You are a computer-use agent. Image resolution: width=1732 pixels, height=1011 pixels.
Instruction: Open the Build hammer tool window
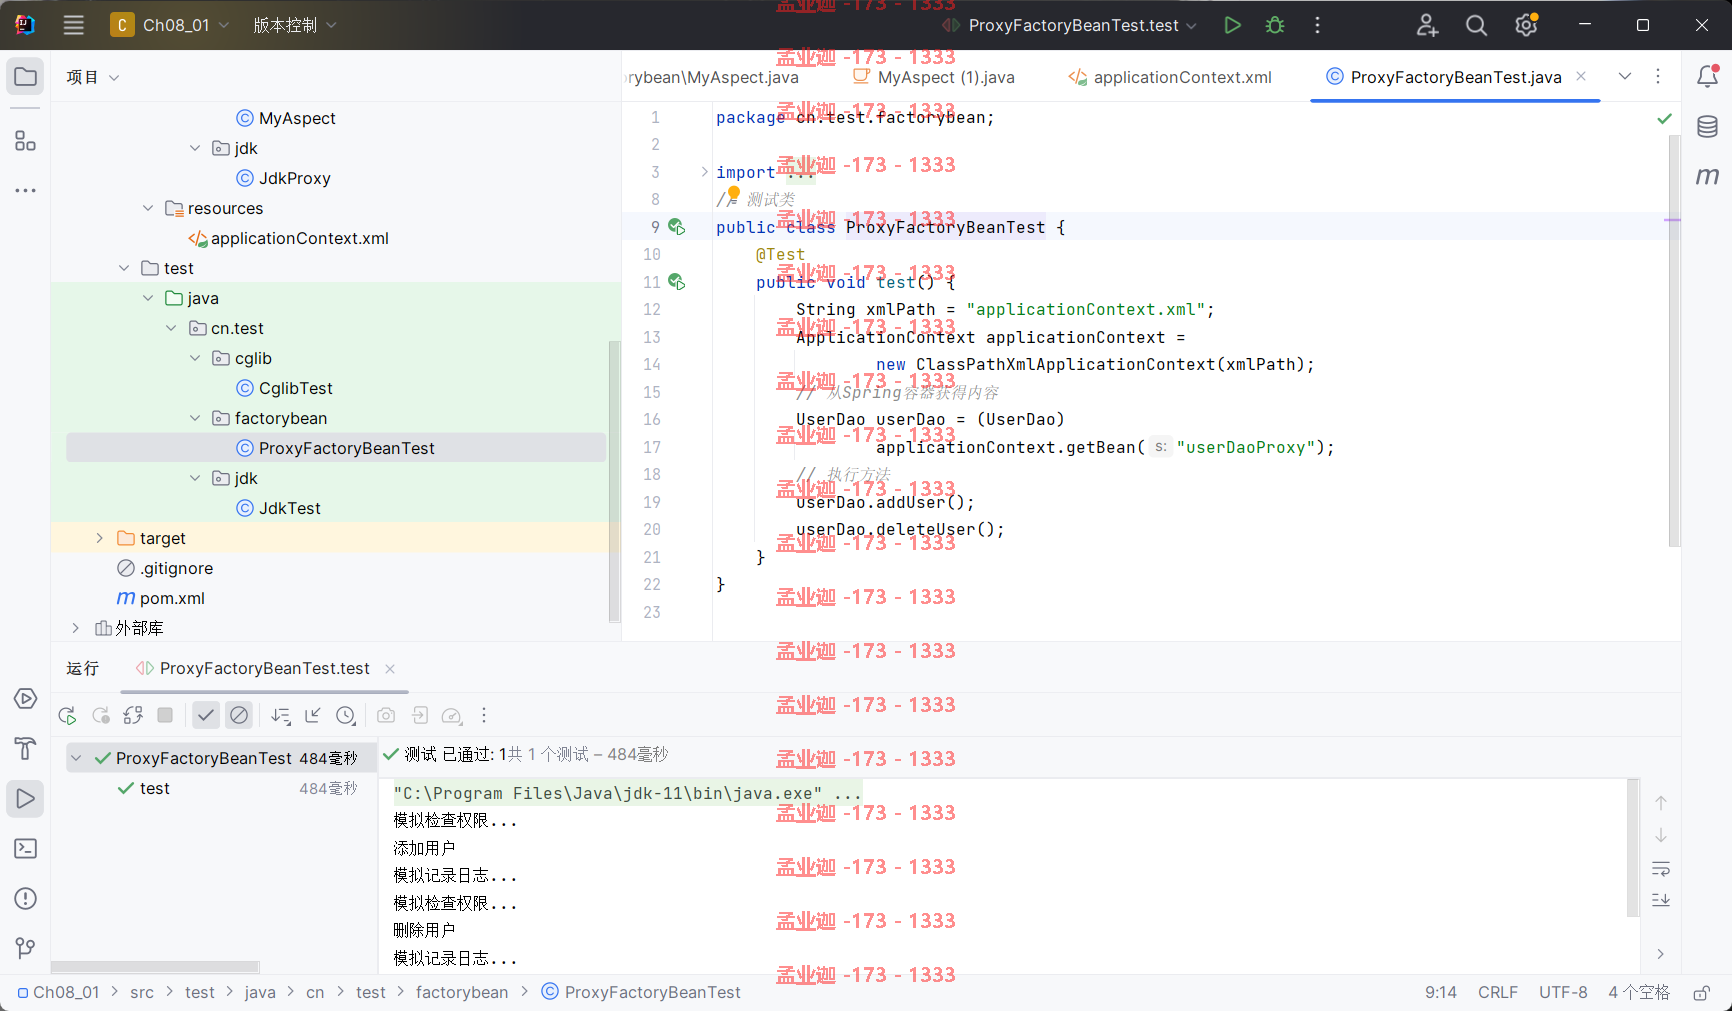(25, 748)
